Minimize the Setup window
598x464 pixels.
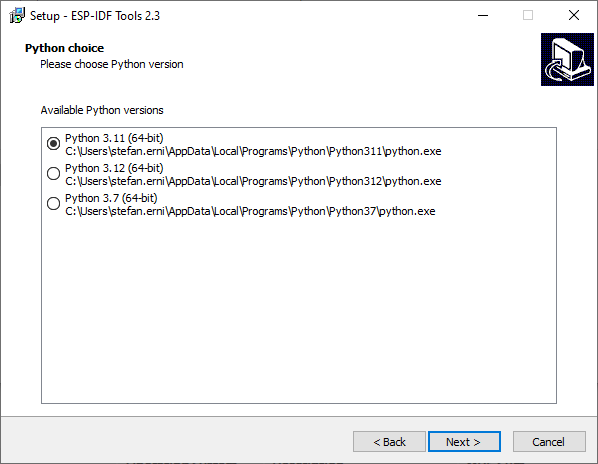click(483, 16)
